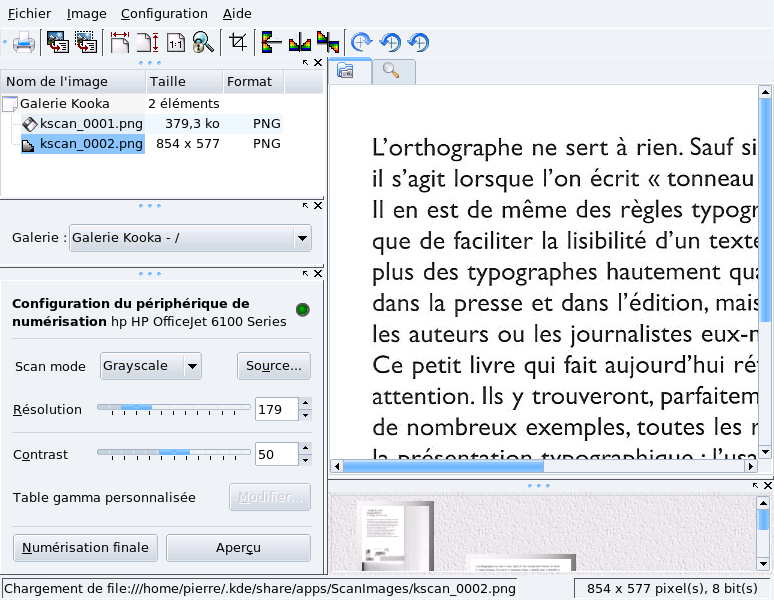774x600 pixels.
Task: Select kscan_0002.png in the gallery
Action: pyautogui.click(x=83, y=144)
